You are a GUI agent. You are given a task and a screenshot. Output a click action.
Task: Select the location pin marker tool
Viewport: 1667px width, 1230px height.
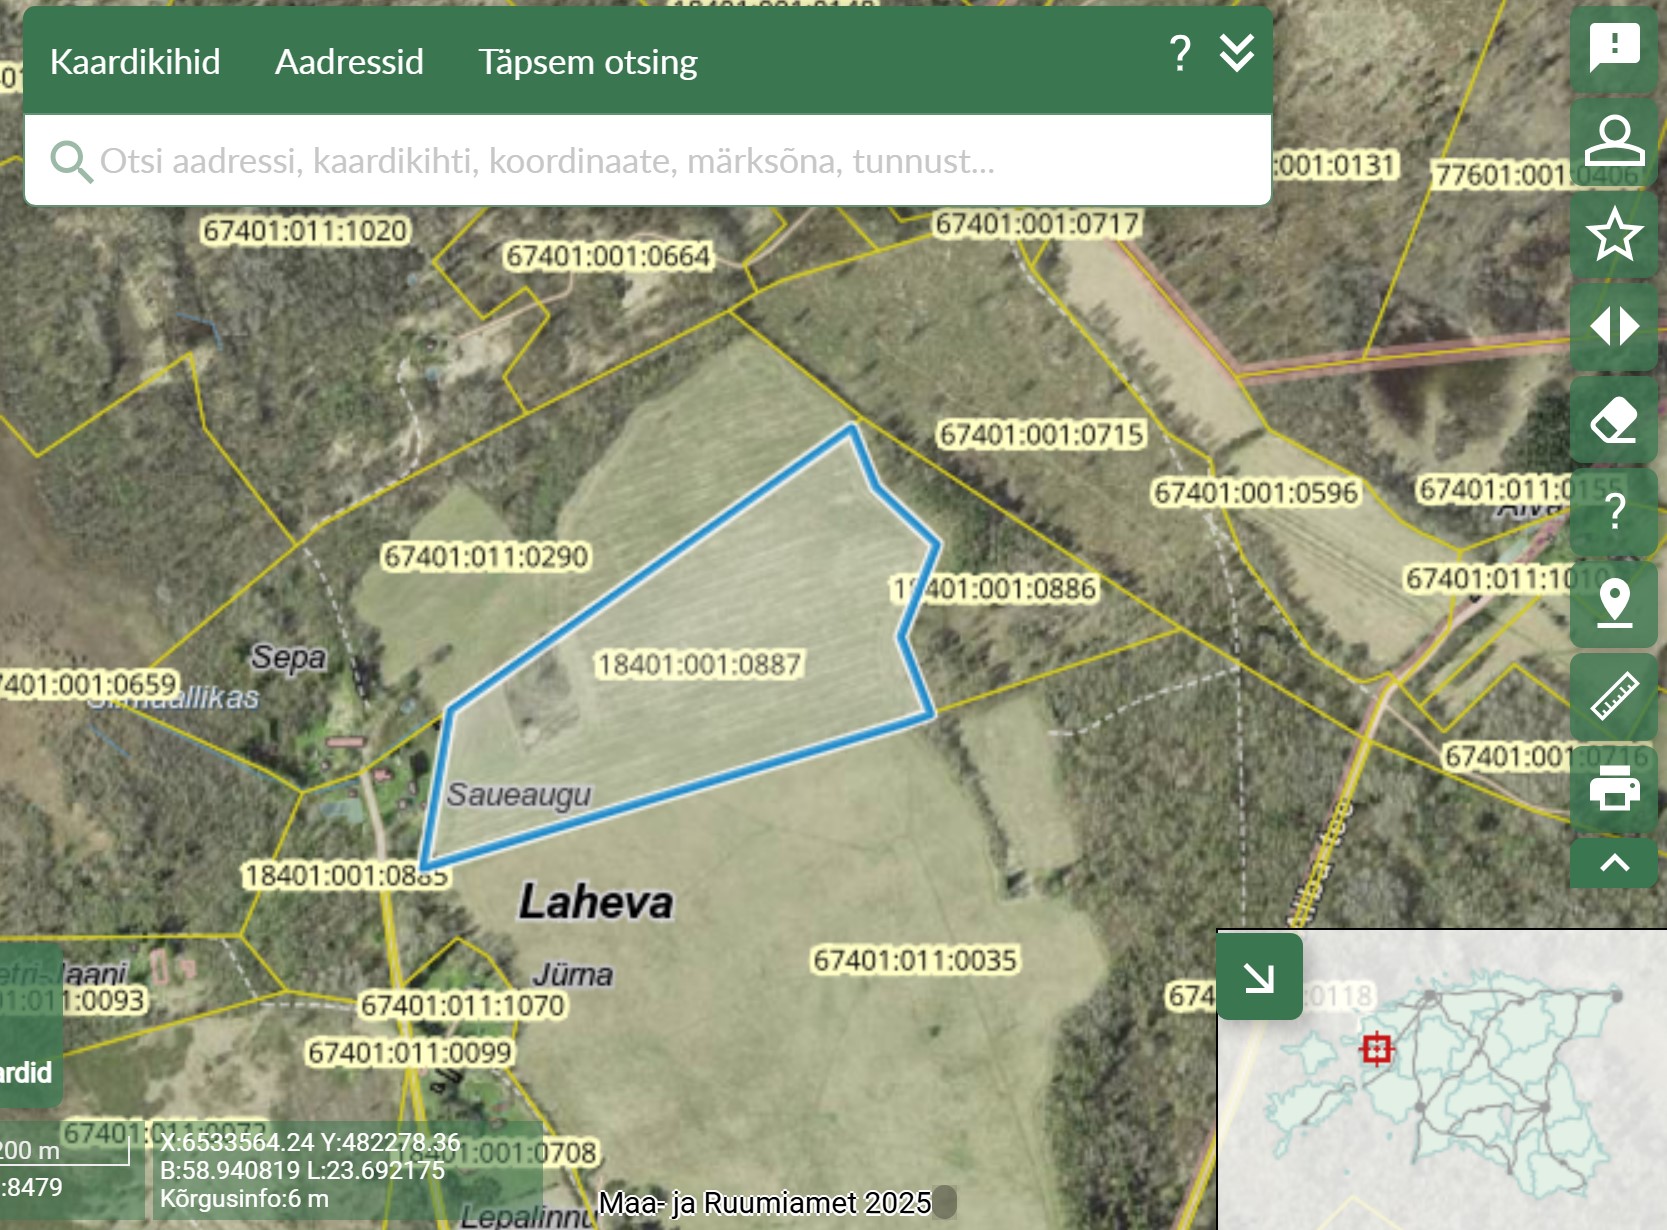1613,604
